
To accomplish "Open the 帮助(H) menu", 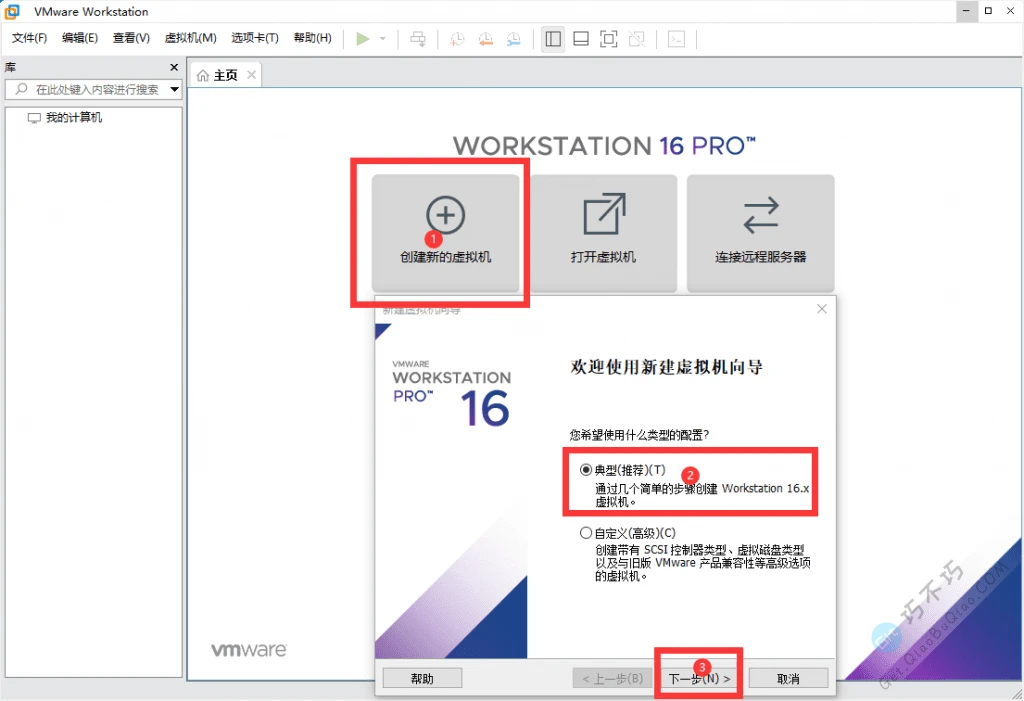I will [312, 38].
